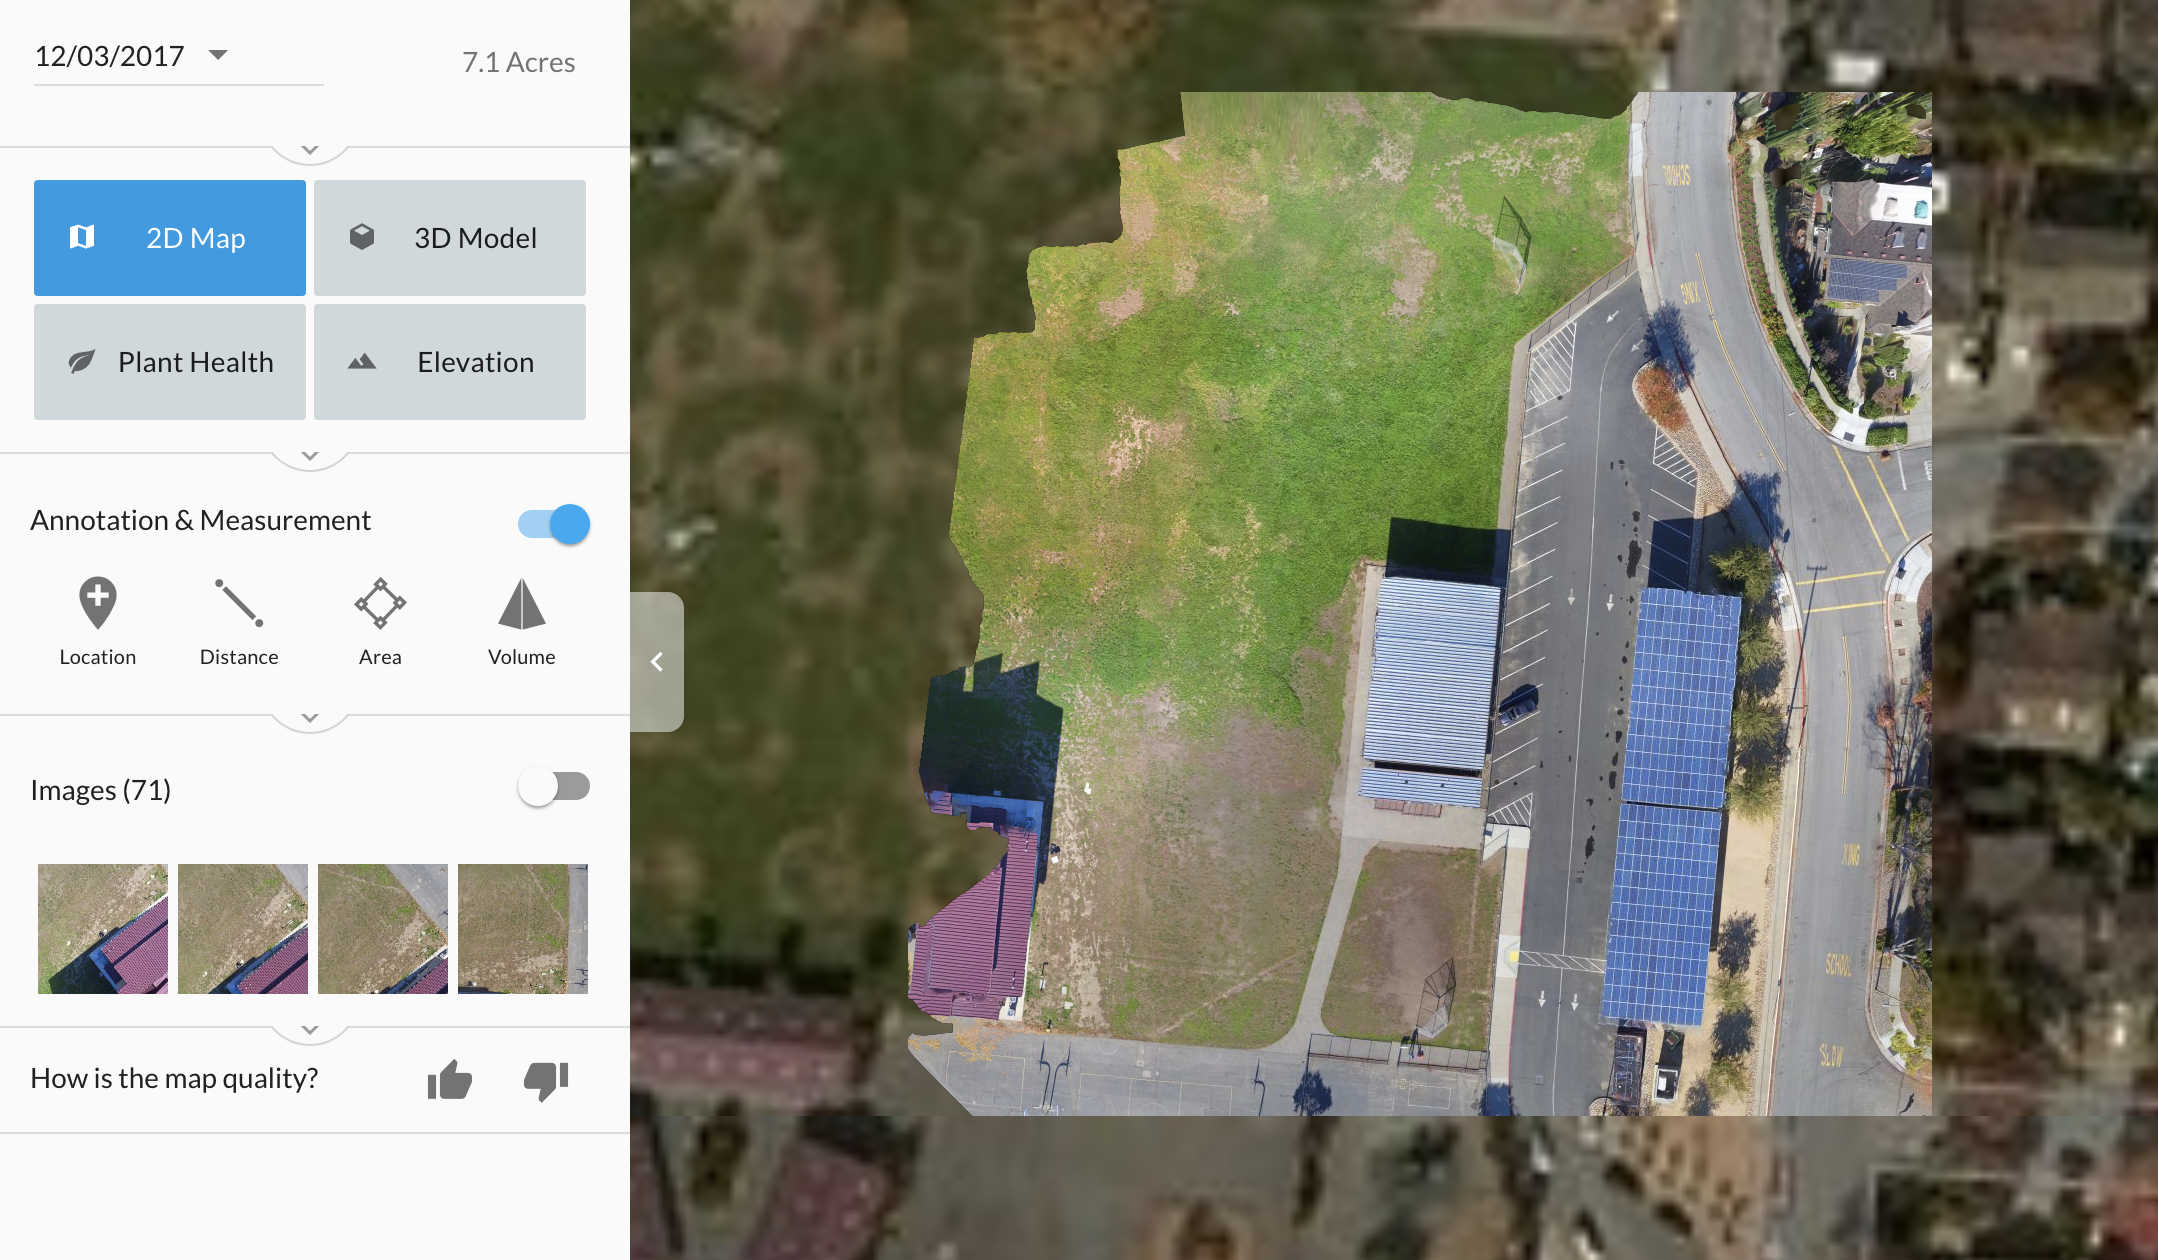Image resolution: width=2158 pixels, height=1260 pixels.
Task: Collapse the Annotation & Measurement section
Action: click(310, 718)
